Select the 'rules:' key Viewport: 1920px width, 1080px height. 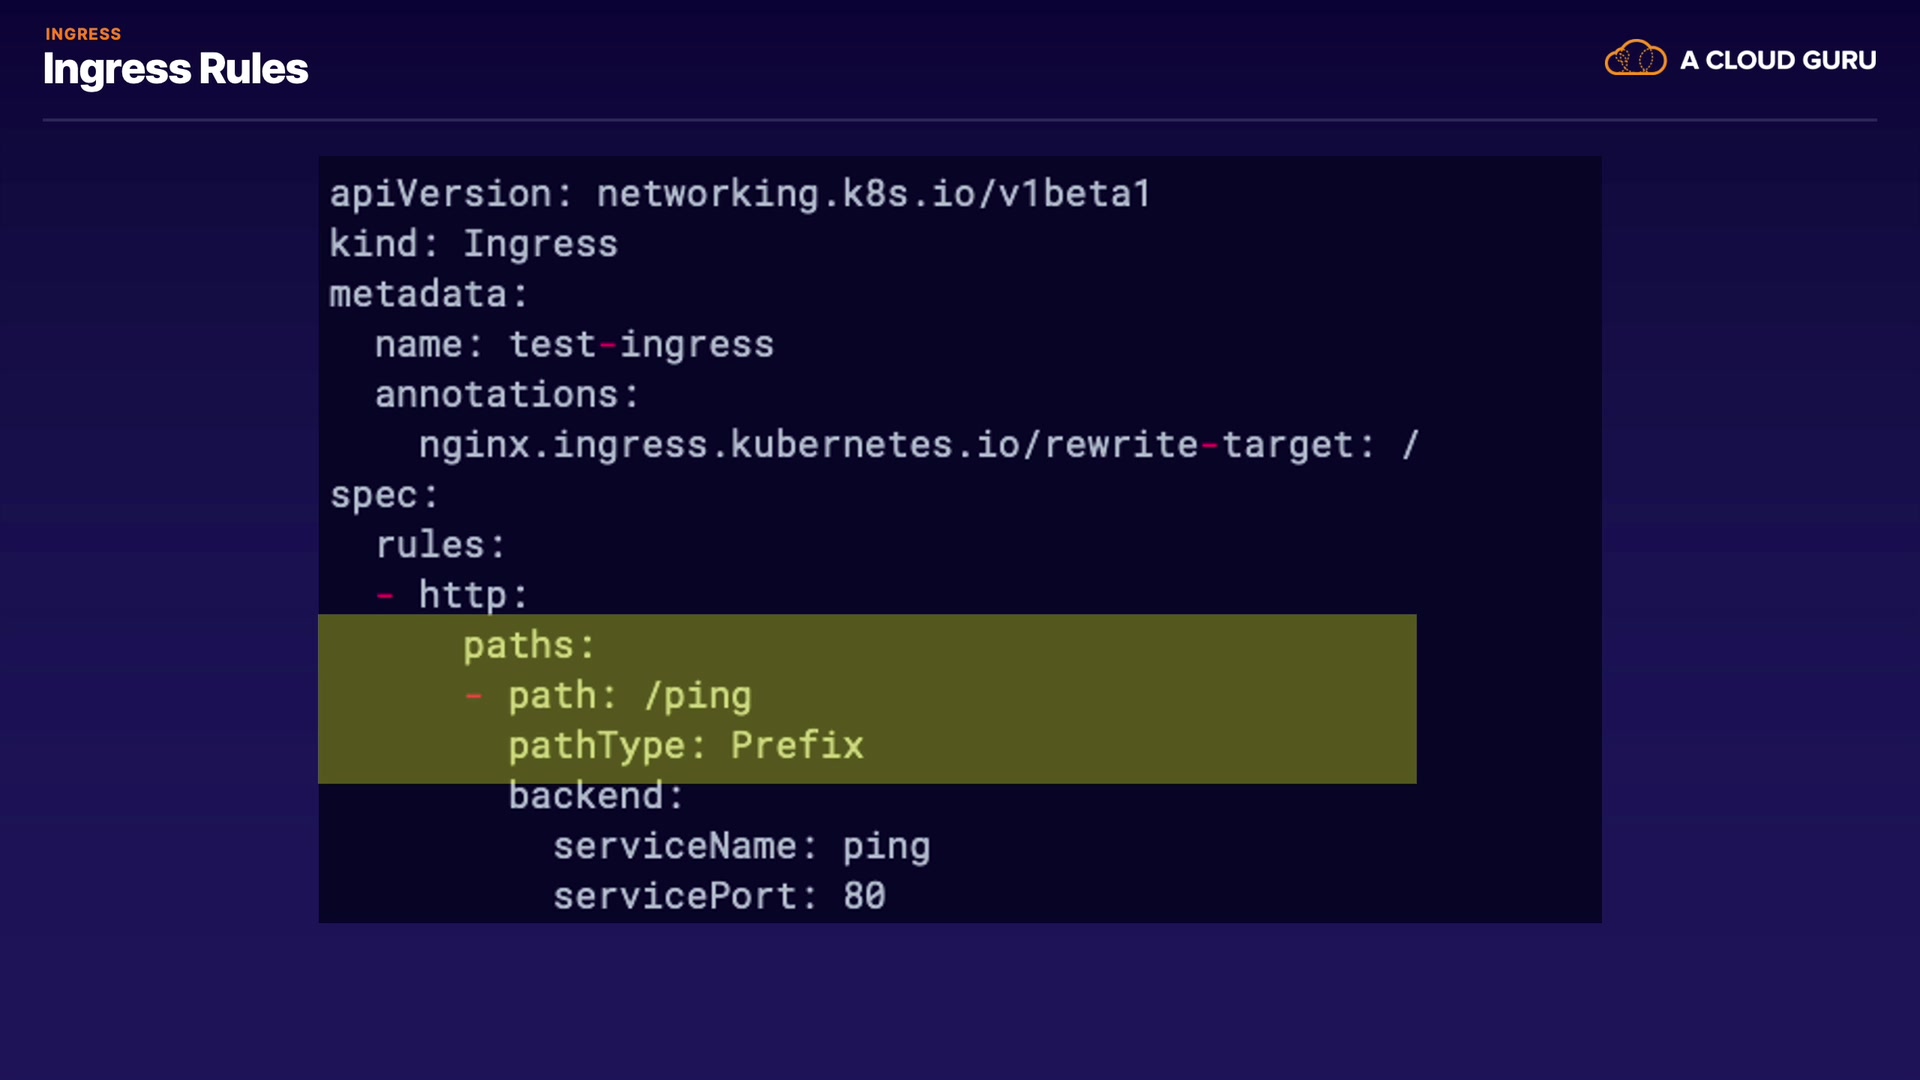pos(440,545)
